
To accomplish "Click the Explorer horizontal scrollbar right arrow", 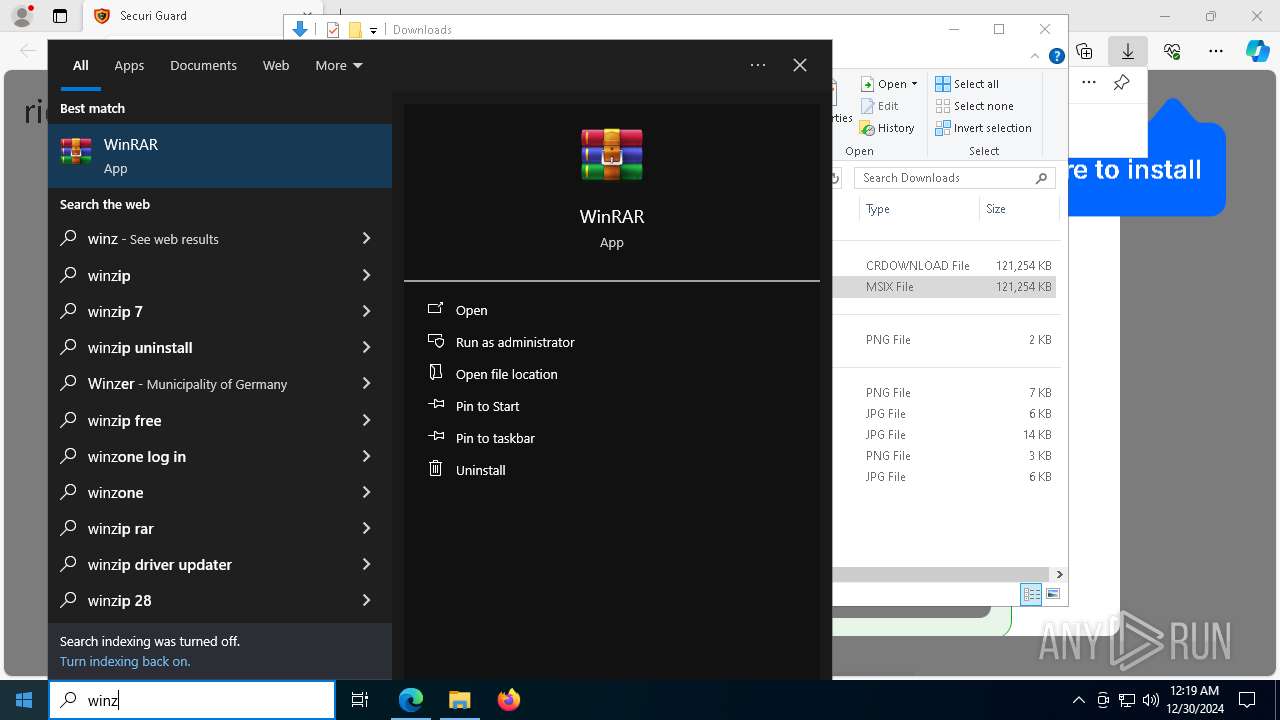I will [1059, 574].
